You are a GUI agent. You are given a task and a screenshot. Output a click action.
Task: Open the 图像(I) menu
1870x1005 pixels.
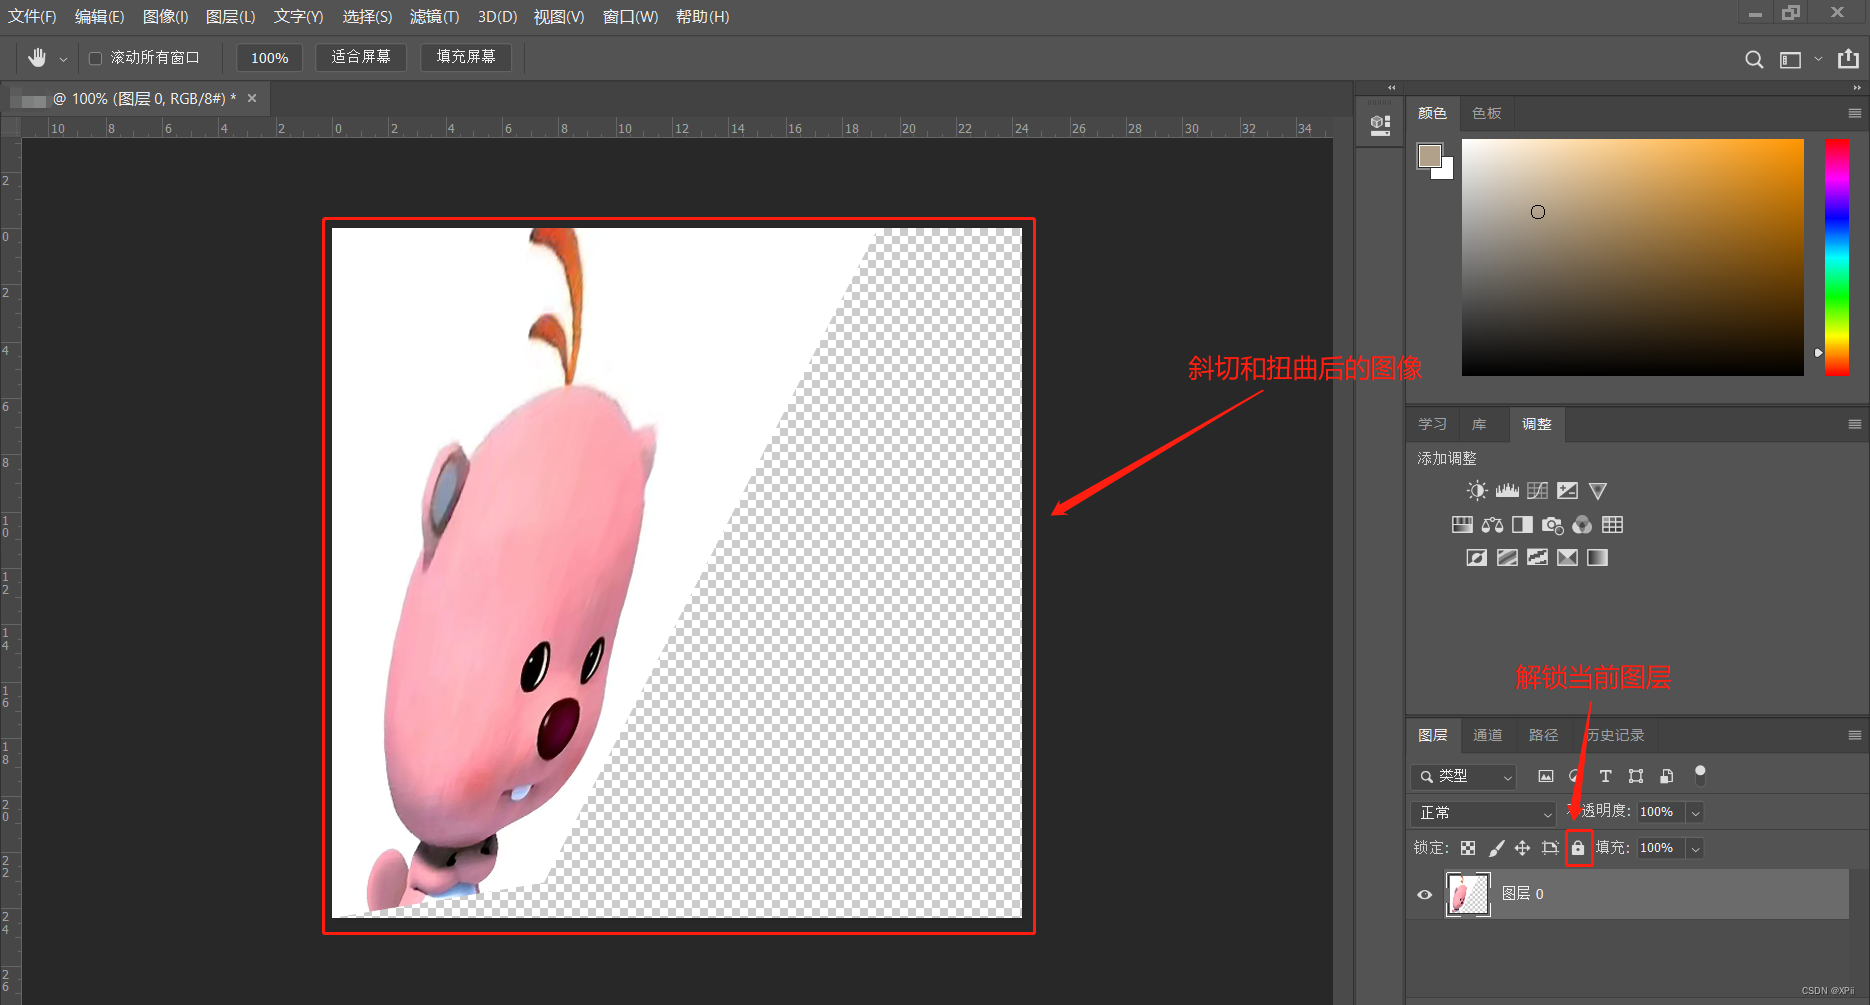(165, 17)
